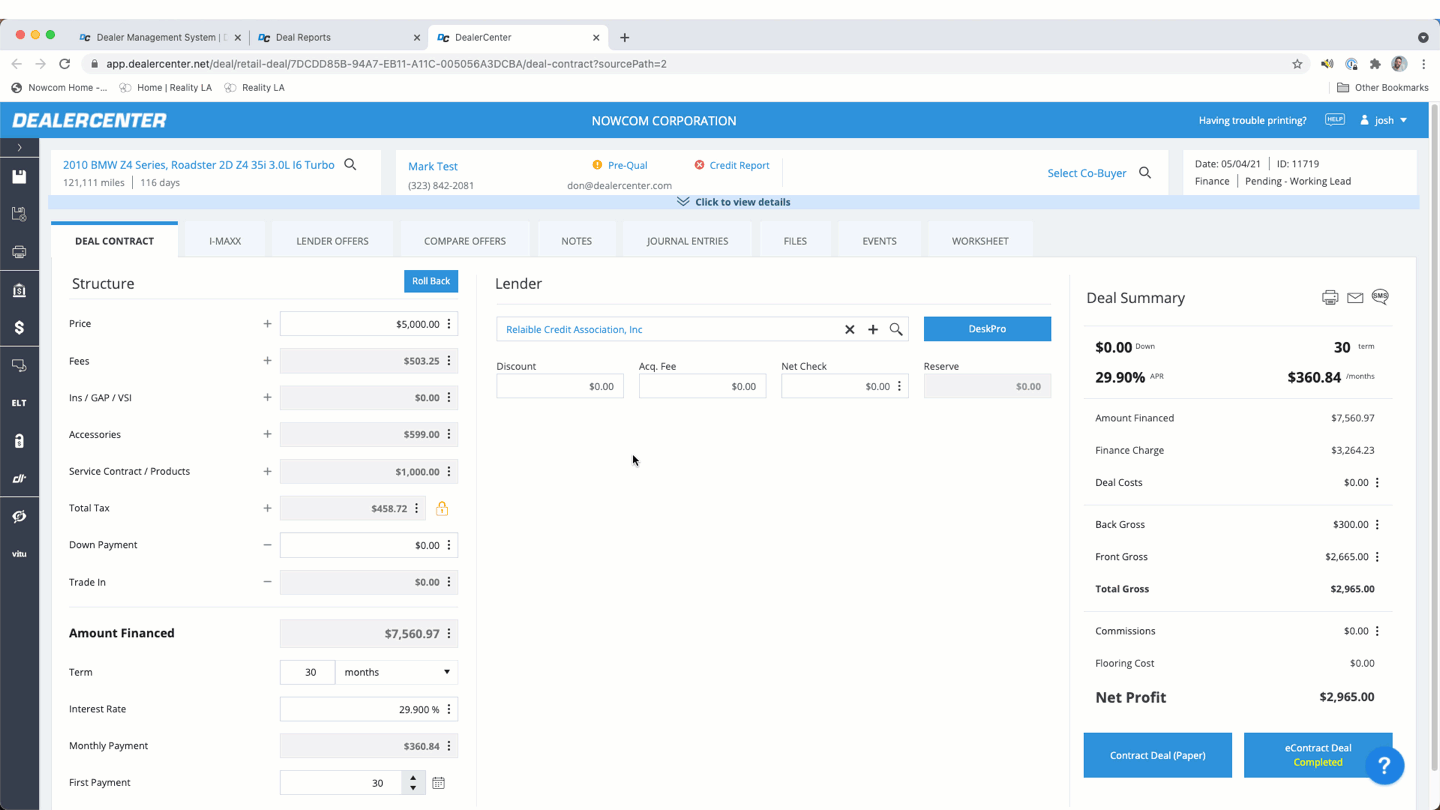This screenshot has width=1440, height=810.
Task: Expand Click to view details bar
Action: (734, 202)
